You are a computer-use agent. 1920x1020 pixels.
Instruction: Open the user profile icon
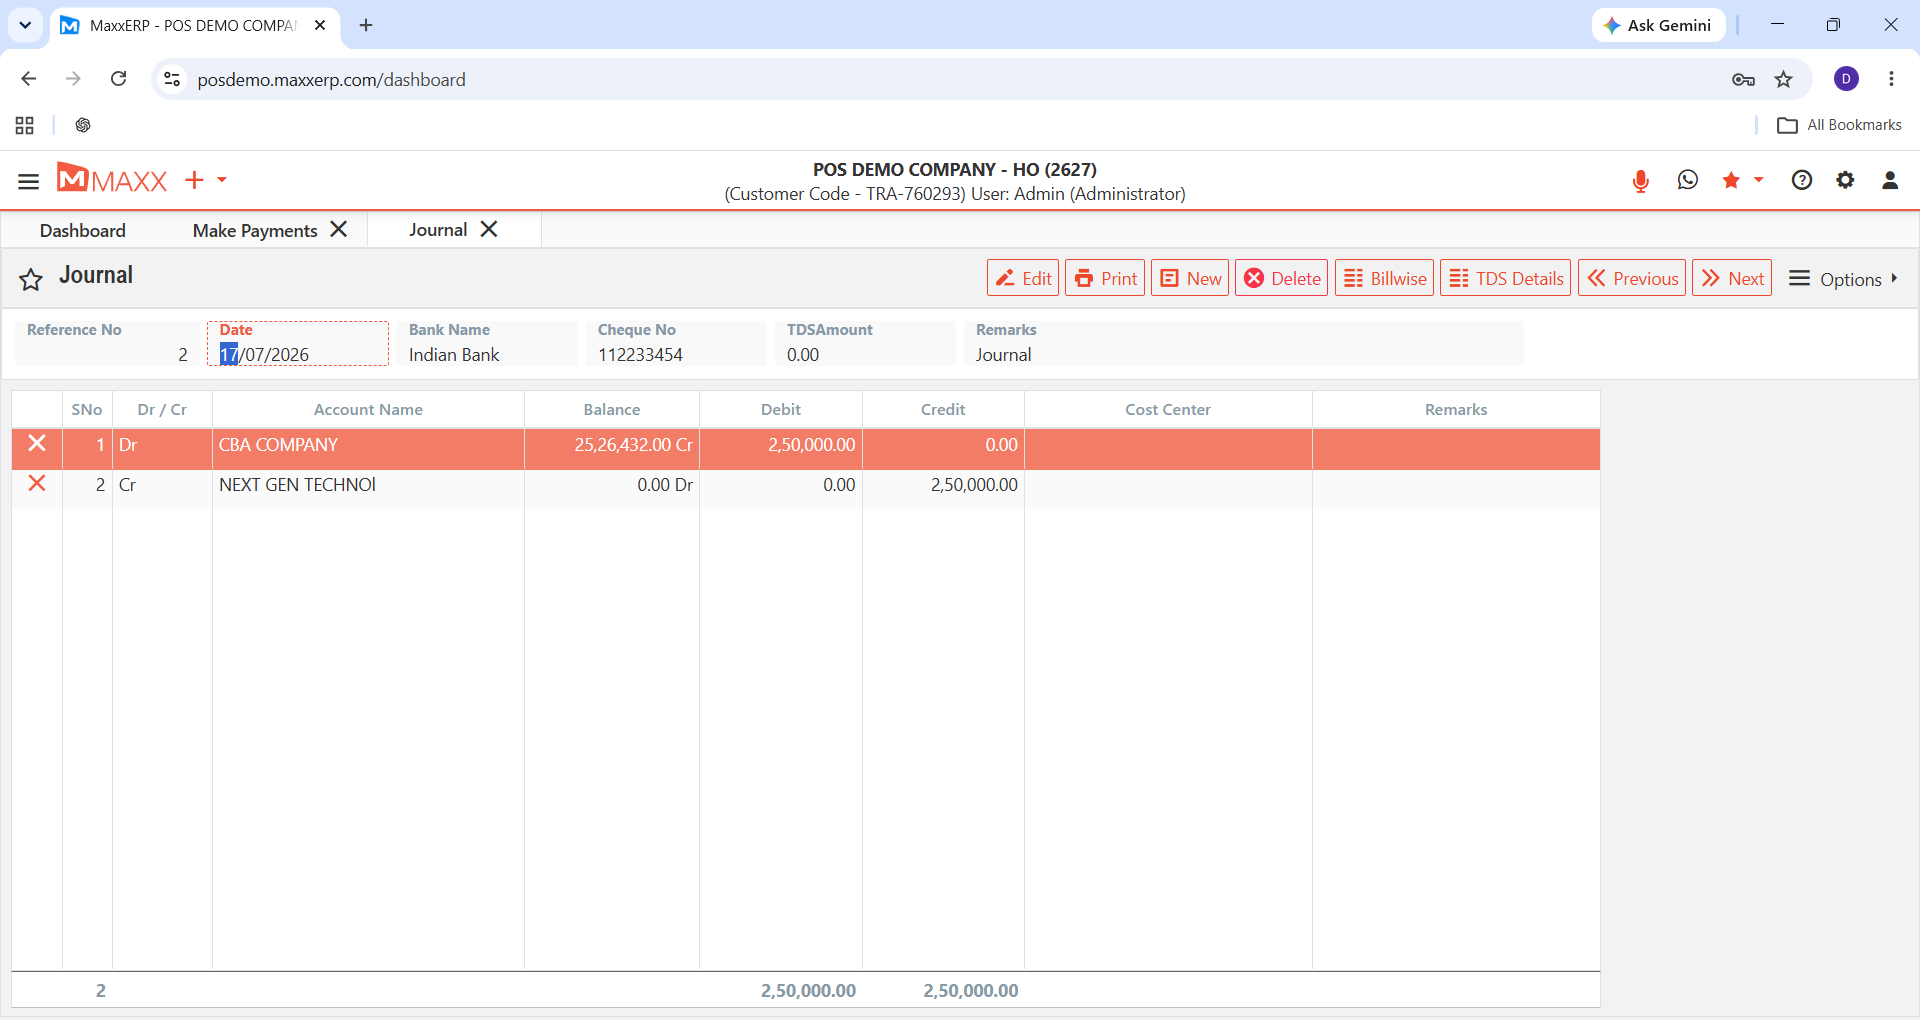point(1890,180)
